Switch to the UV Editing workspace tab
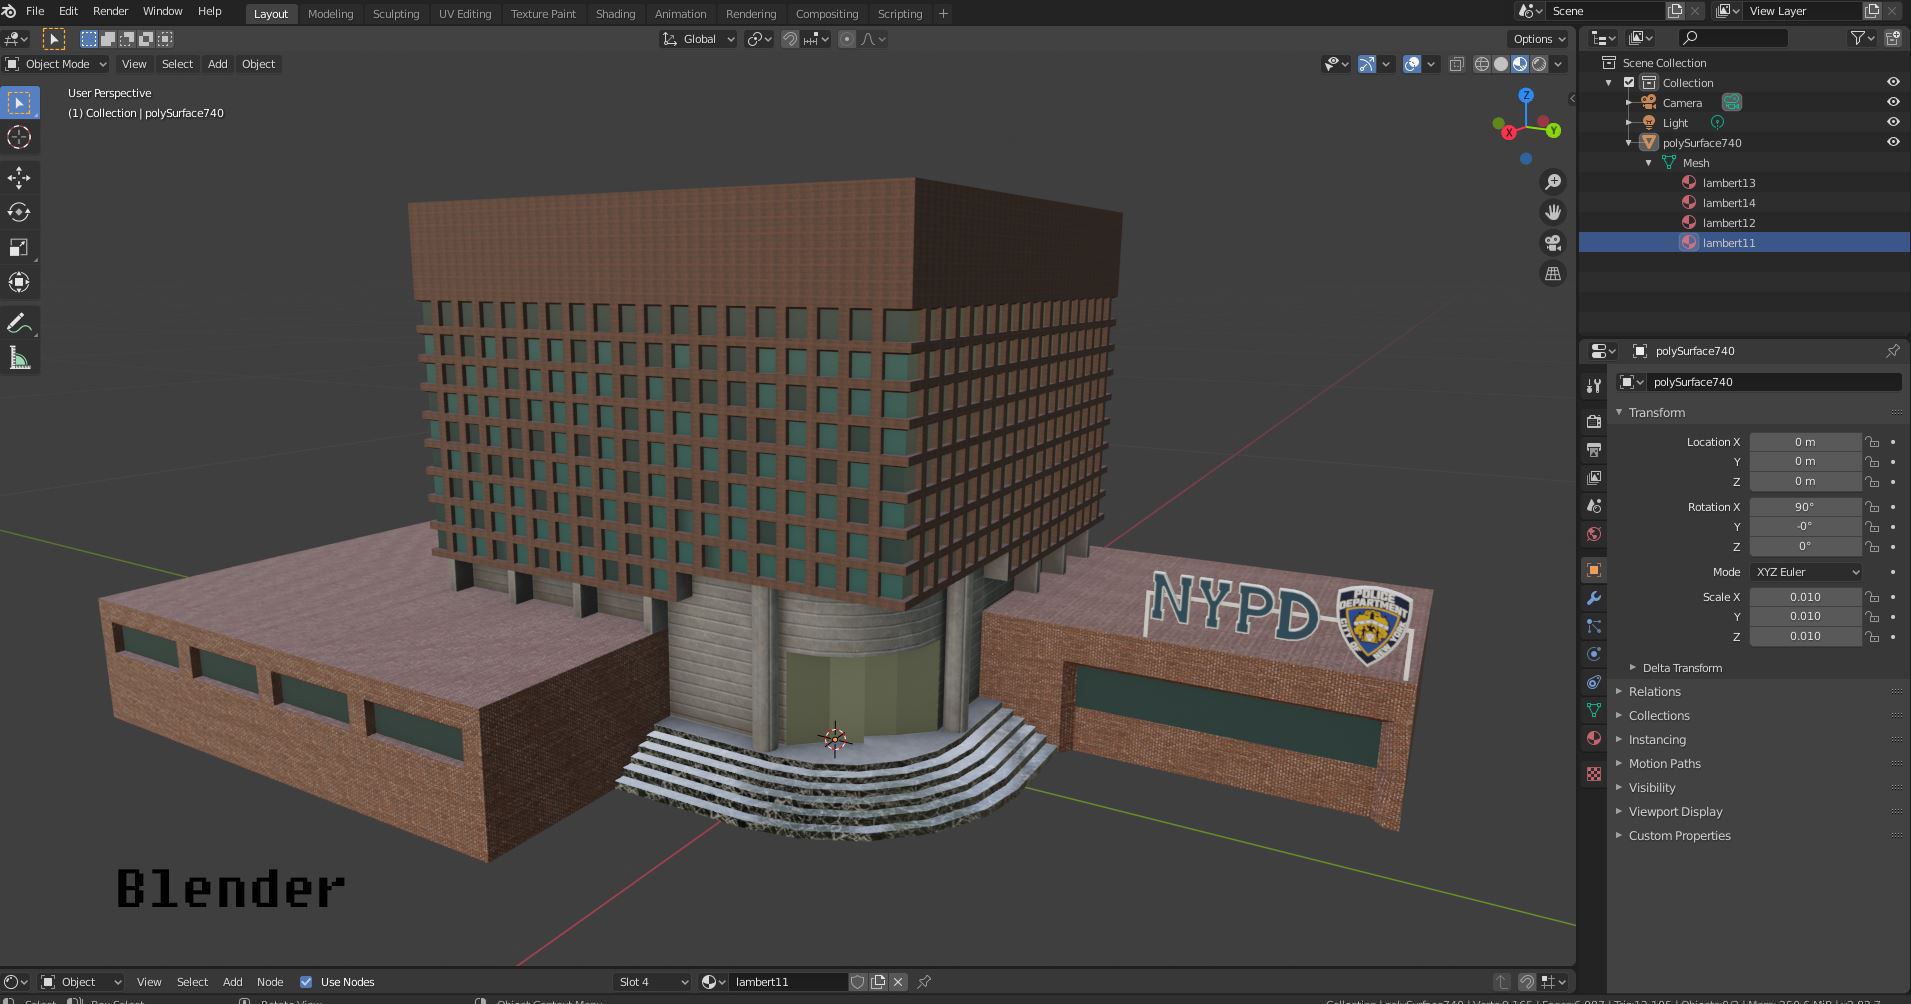Image resolution: width=1911 pixels, height=1004 pixels. [465, 14]
